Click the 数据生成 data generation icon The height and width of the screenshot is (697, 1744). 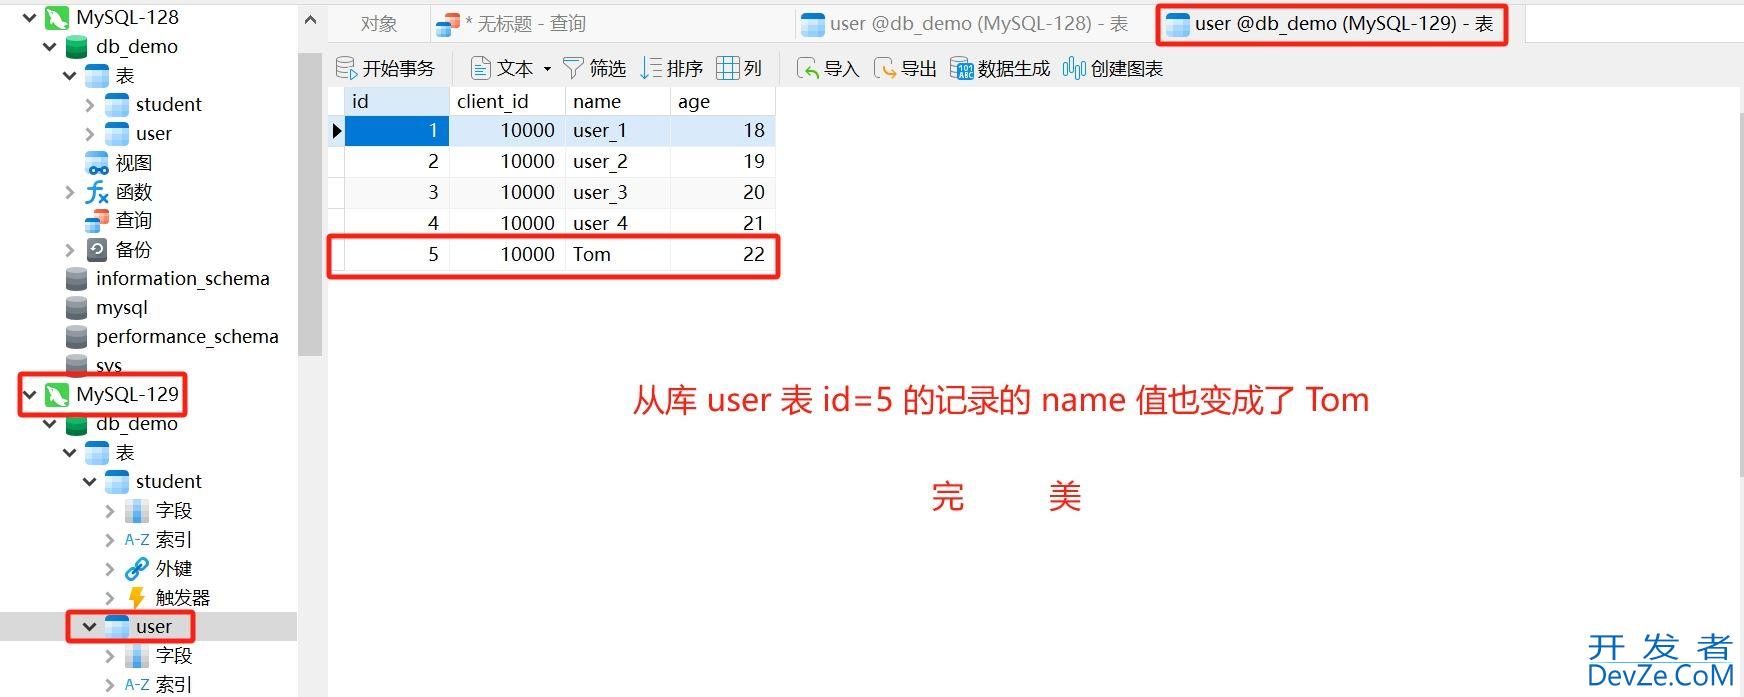pos(962,68)
